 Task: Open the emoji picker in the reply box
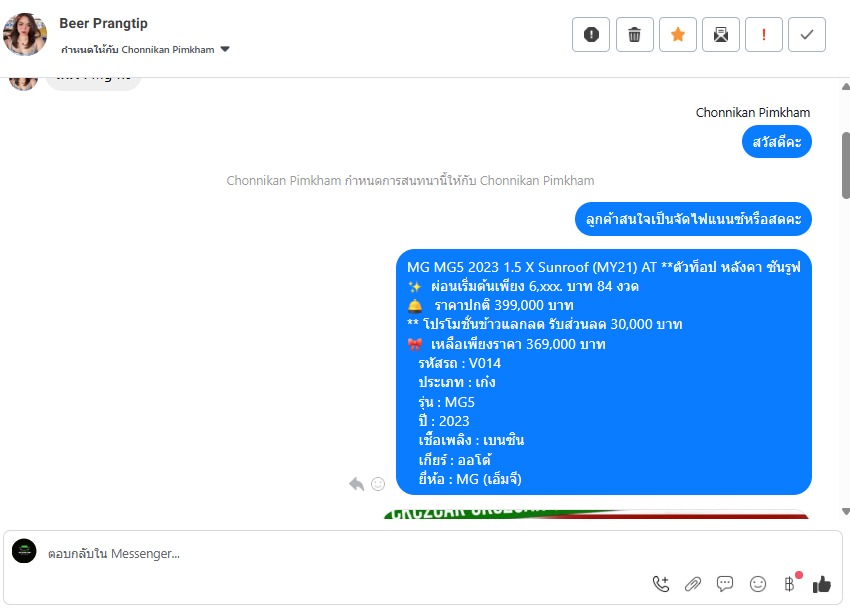click(757, 584)
